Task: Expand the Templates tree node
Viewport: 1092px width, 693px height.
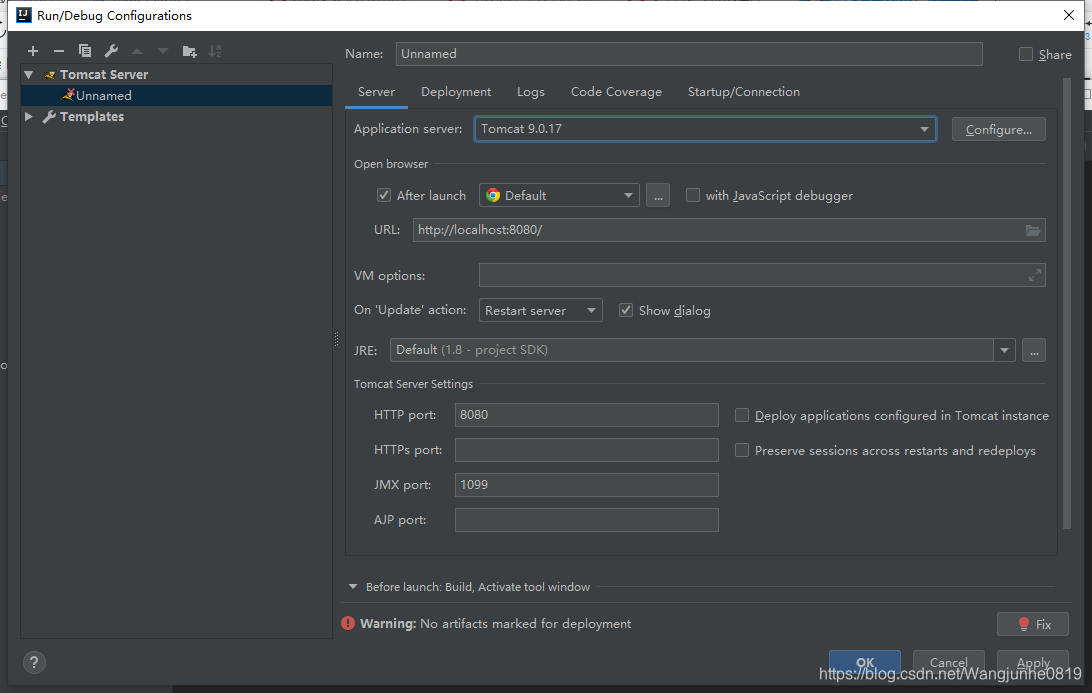Action: tap(29, 116)
